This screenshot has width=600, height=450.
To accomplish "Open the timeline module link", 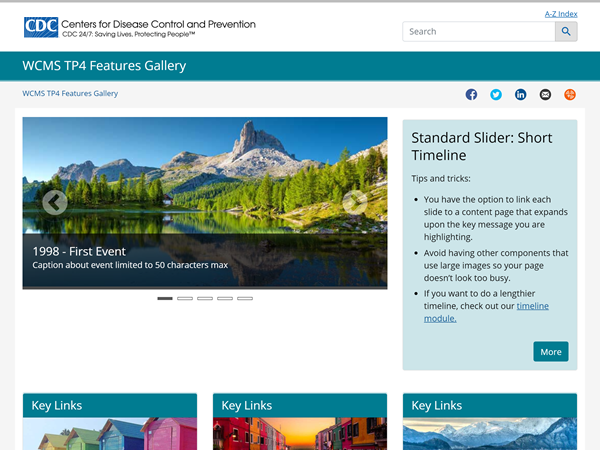I will 486,312.
